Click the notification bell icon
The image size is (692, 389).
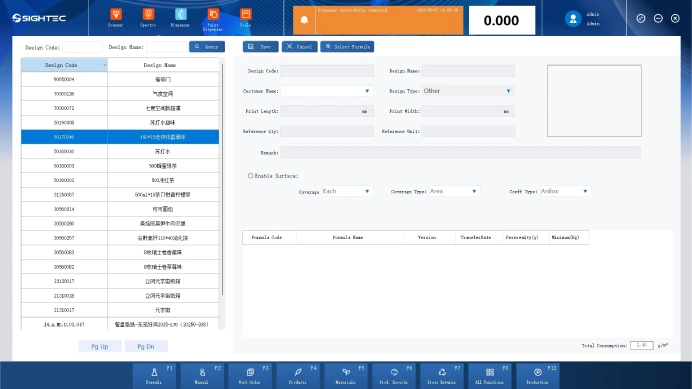pos(304,20)
